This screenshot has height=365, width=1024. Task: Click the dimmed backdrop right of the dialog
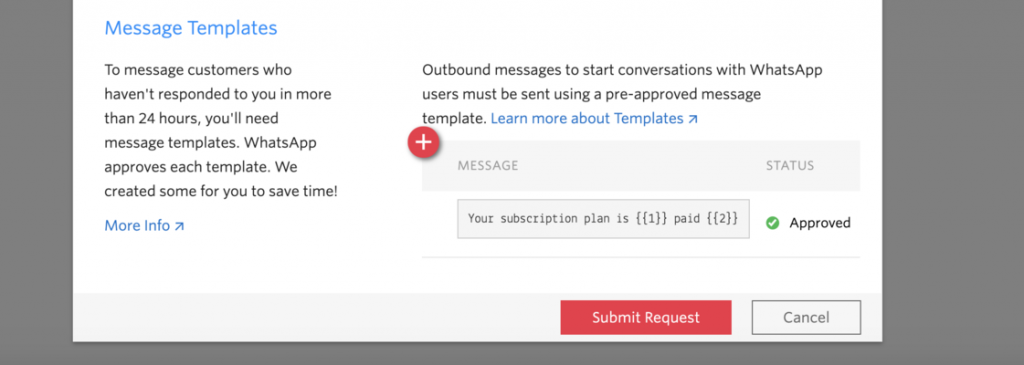pos(953,183)
